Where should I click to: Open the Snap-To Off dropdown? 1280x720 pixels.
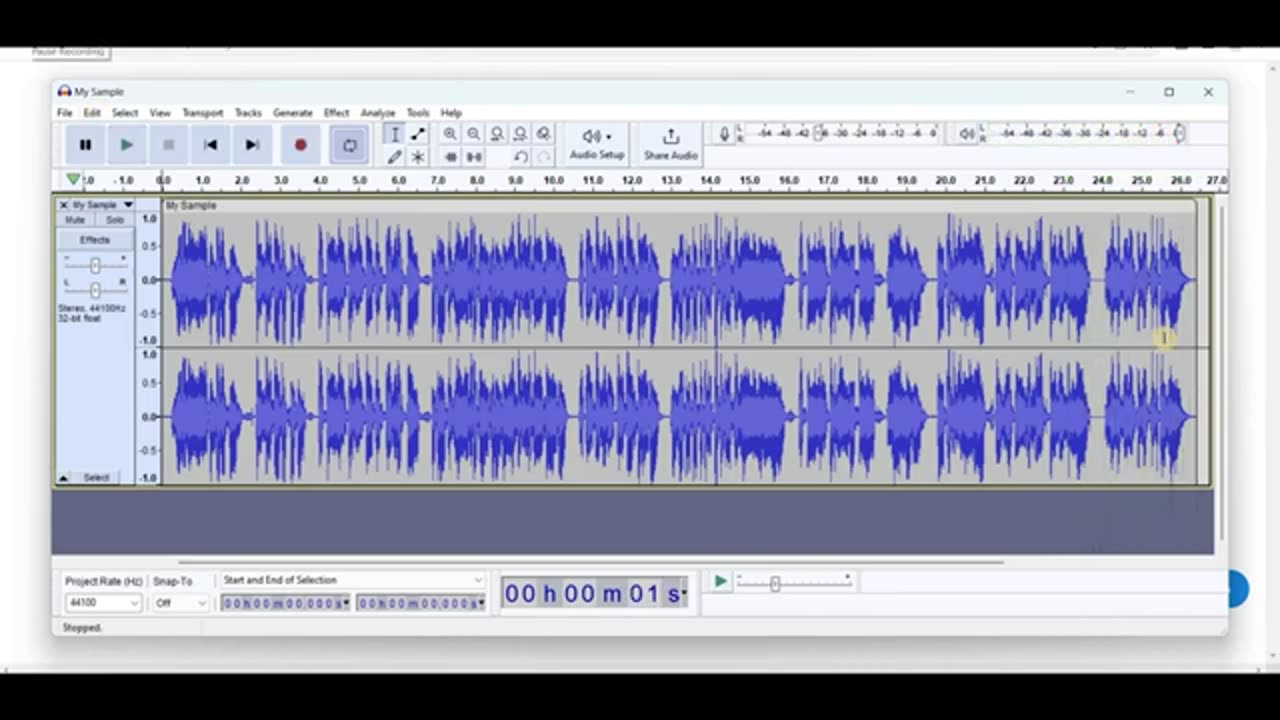click(x=181, y=603)
